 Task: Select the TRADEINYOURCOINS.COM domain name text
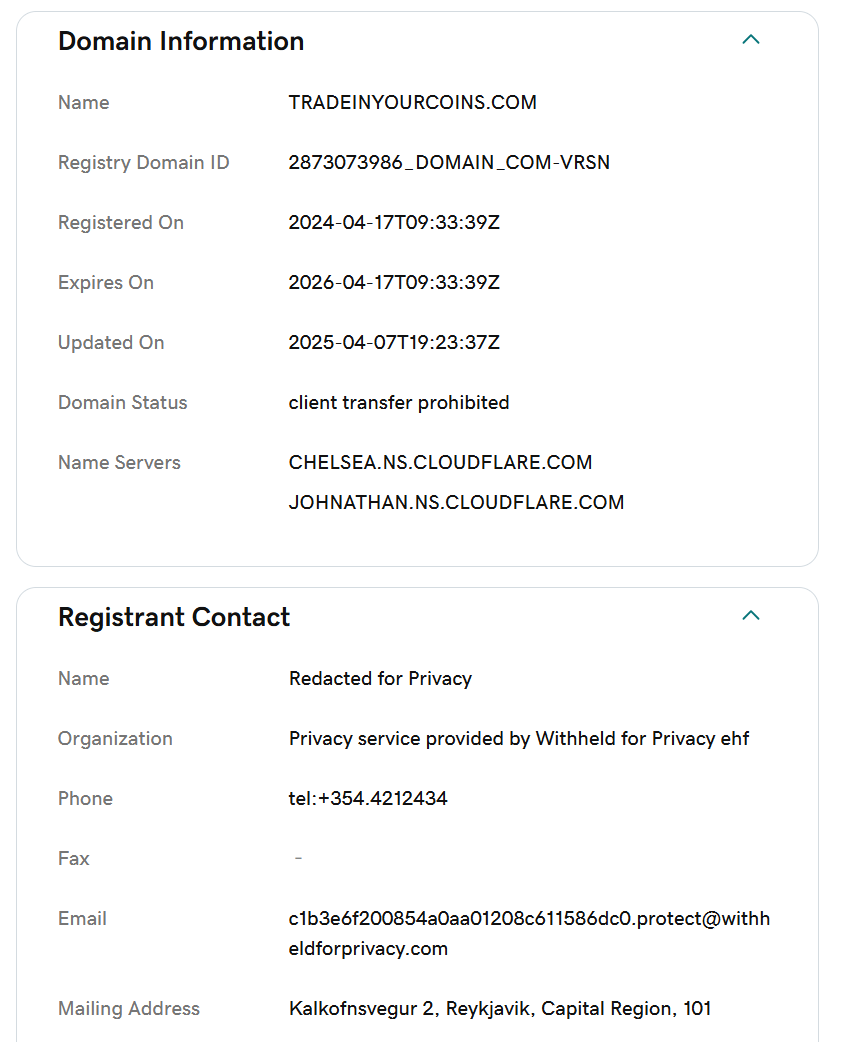point(413,102)
